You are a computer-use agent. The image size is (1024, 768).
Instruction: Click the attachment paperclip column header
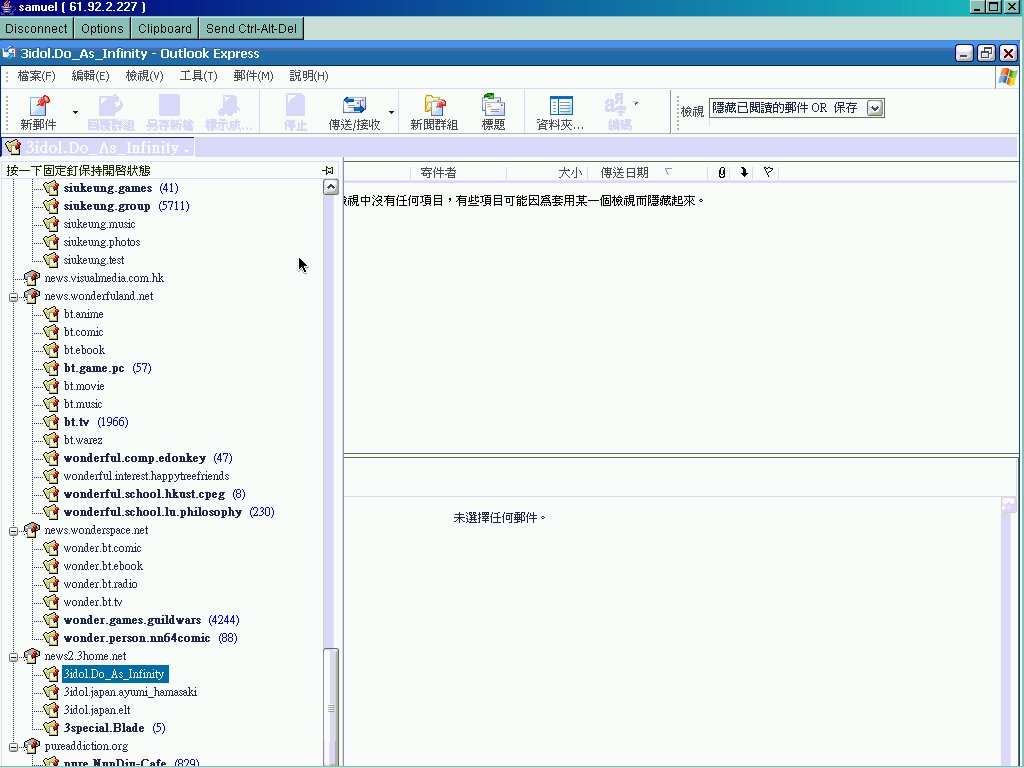[x=722, y=172]
